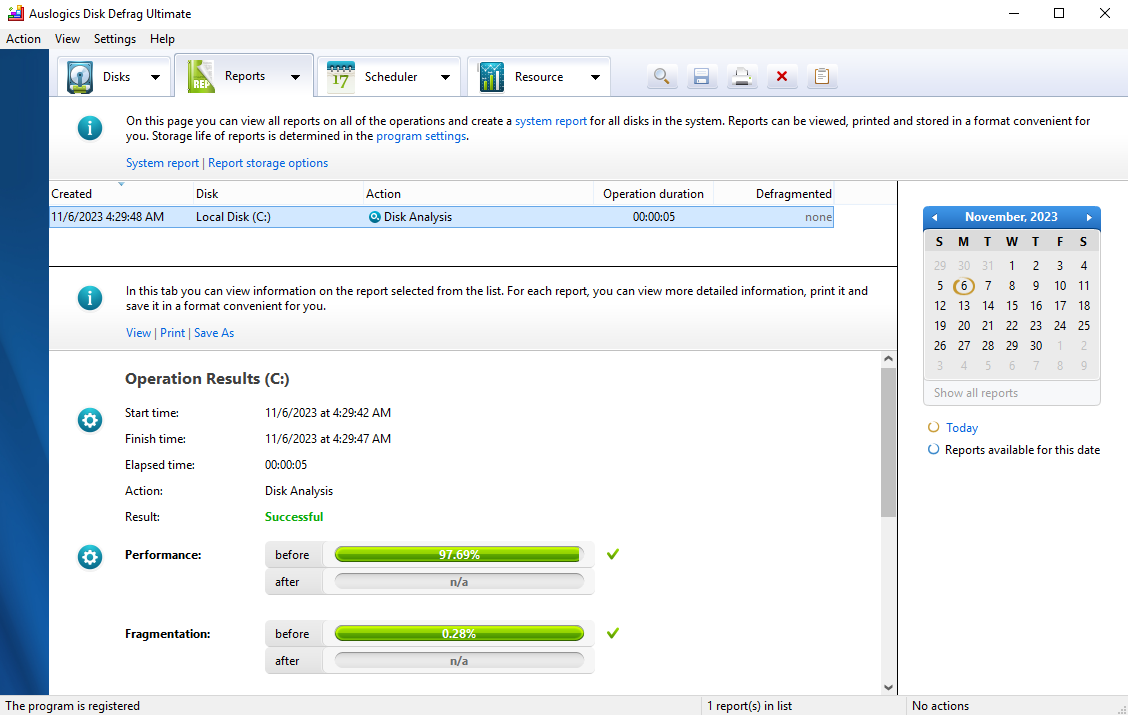
Task: Go to next month in calendar
Action: point(1089,217)
